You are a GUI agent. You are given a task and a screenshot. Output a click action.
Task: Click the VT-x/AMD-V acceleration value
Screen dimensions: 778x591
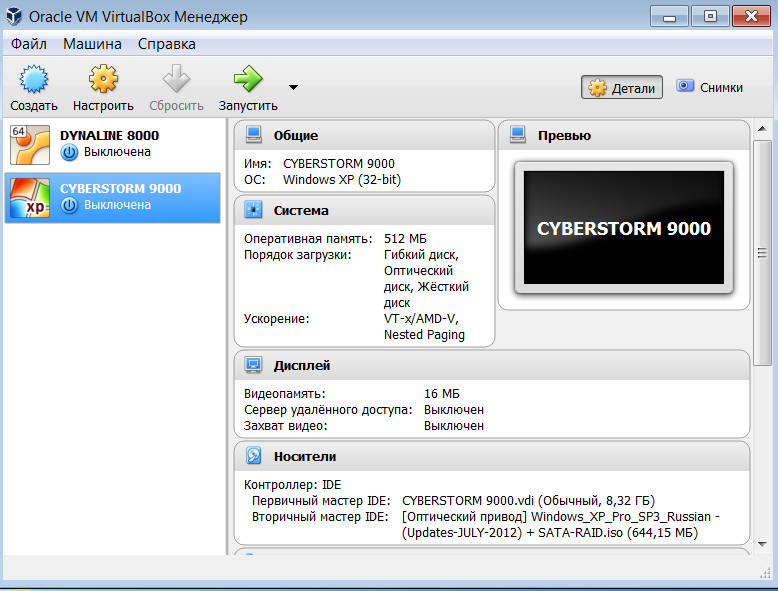(x=421, y=319)
